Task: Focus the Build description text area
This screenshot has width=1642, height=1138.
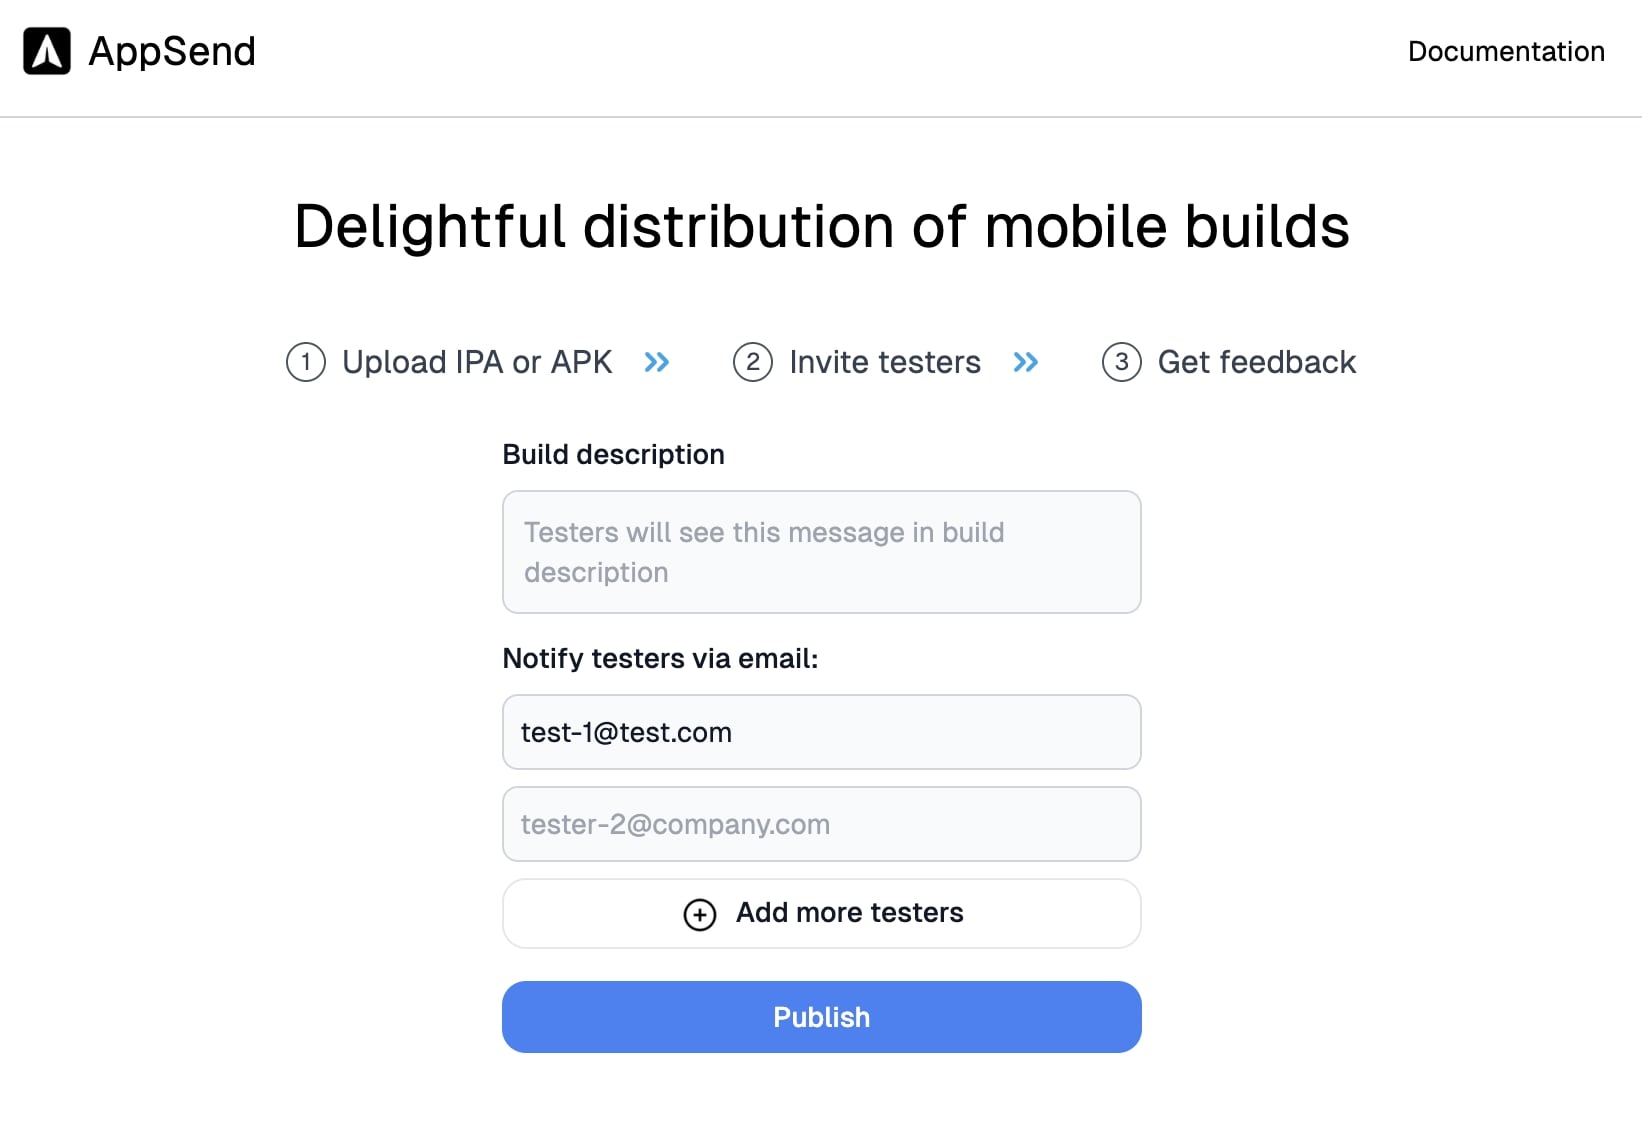Action: click(821, 552)
